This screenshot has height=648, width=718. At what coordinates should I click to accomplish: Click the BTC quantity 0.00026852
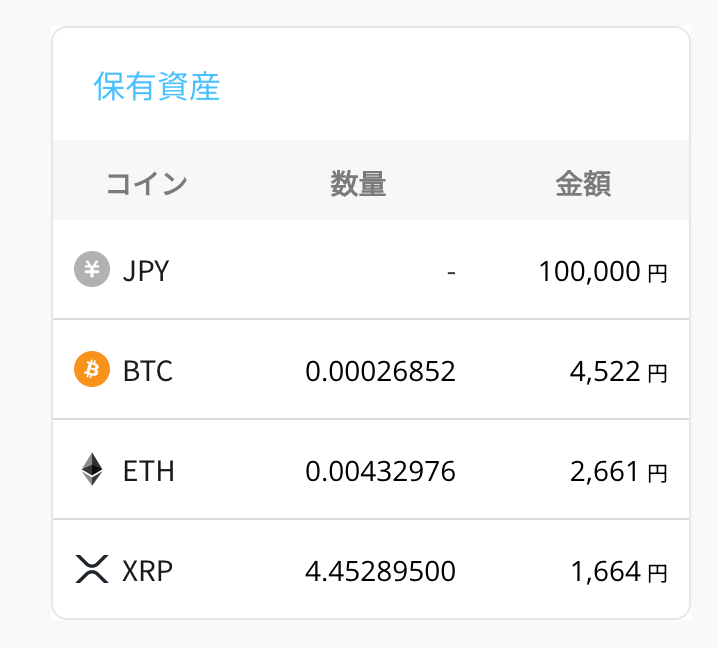380,372
